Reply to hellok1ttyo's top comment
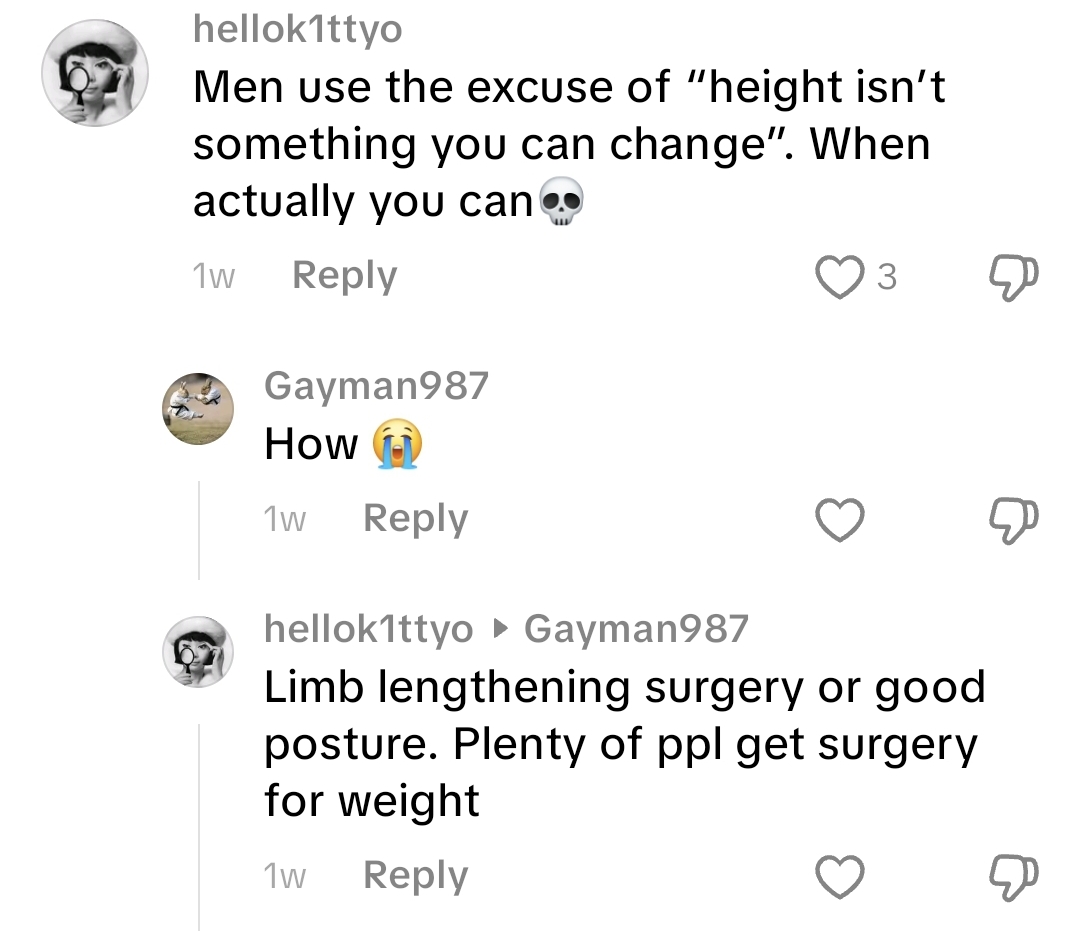The image size is (1080, 931). tap(344, 276)
